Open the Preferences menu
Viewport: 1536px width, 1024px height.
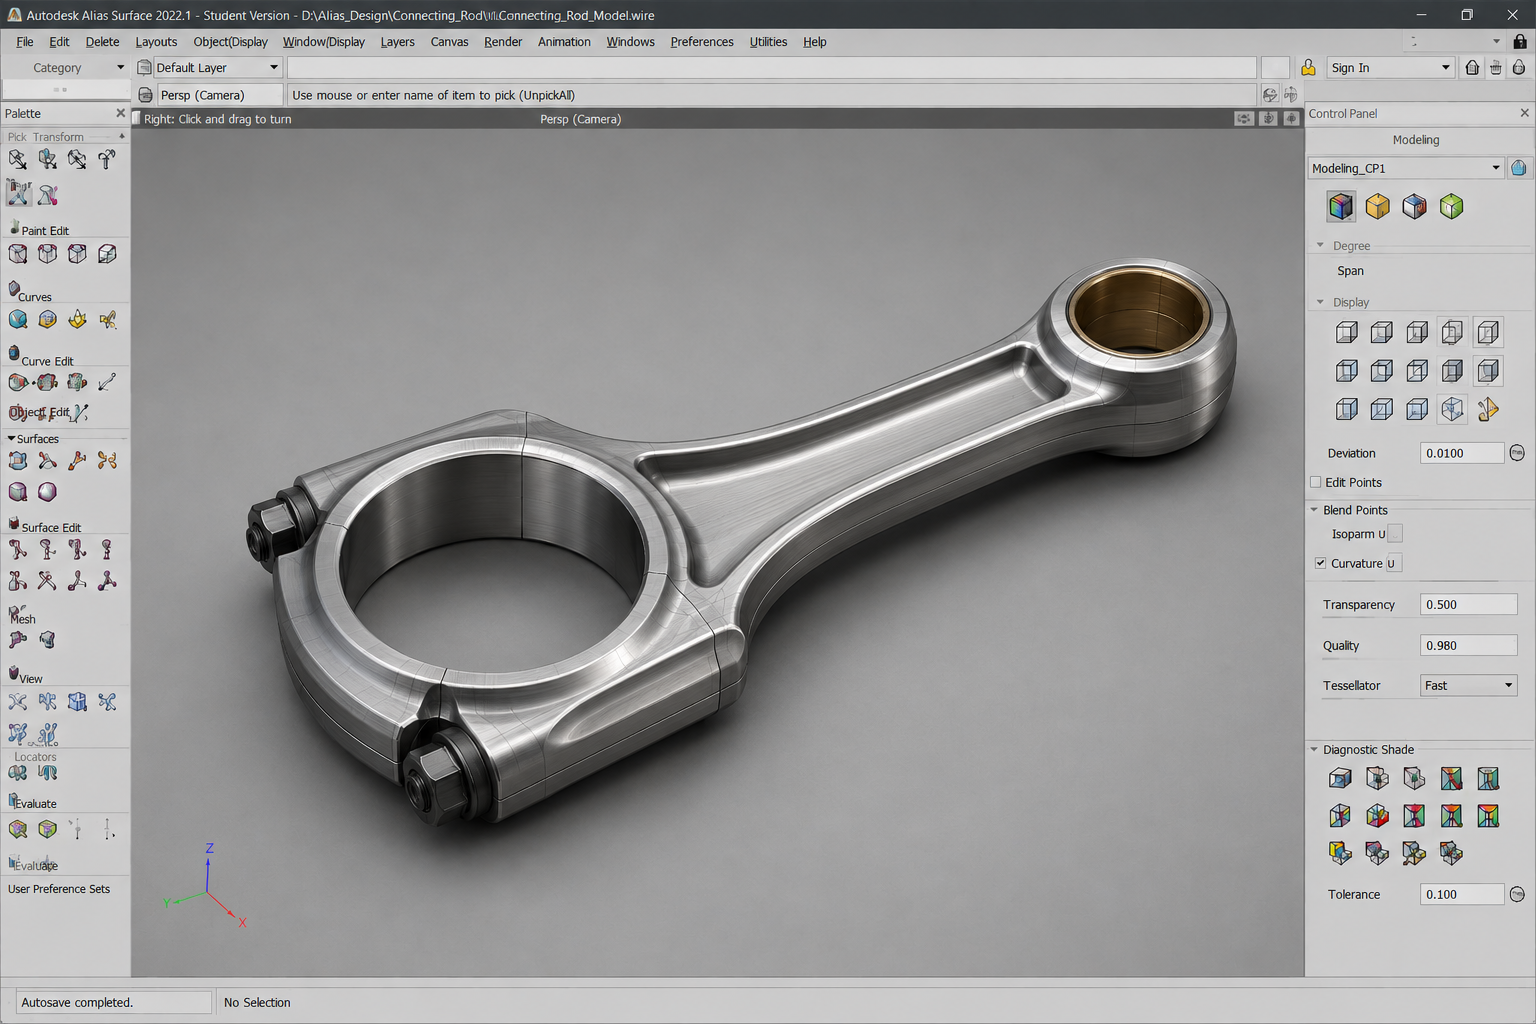[x=702, y=41]
